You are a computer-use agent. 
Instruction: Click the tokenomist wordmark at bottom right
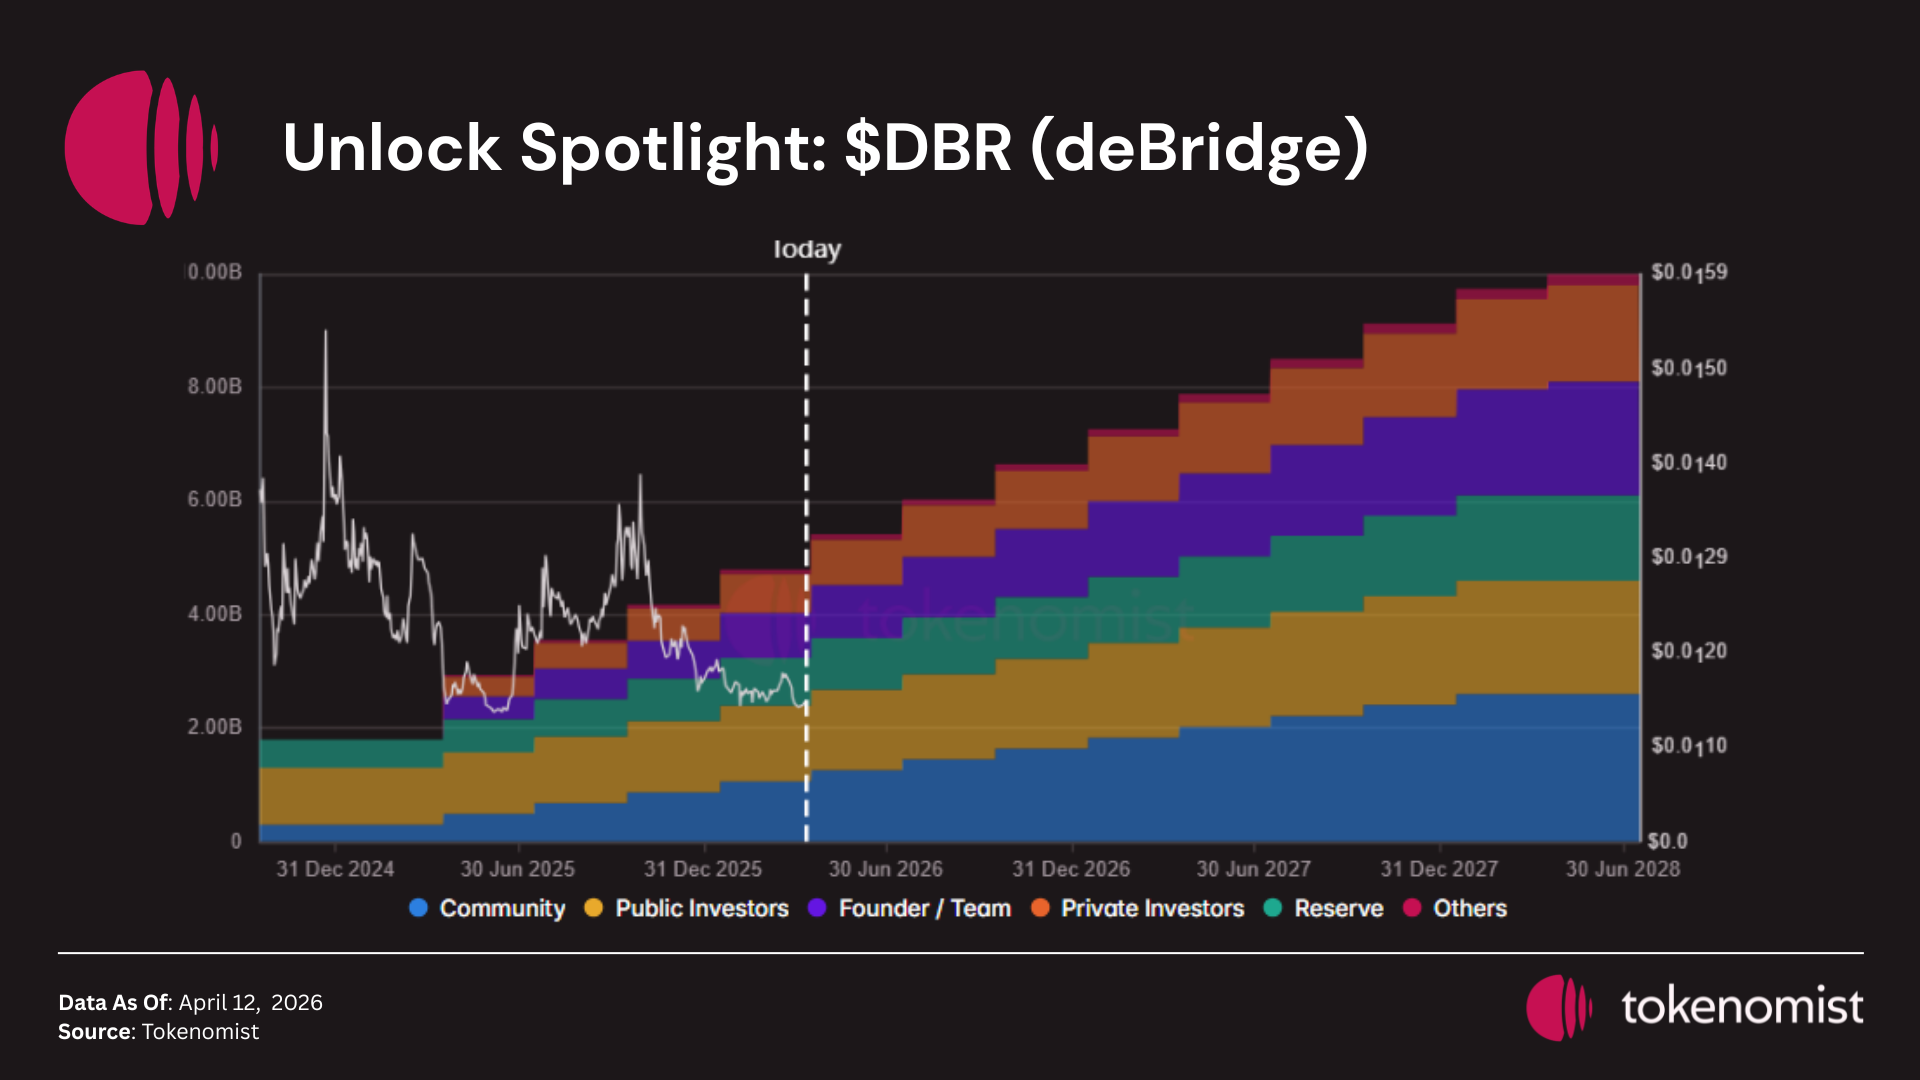(x=1742, y=1007)
